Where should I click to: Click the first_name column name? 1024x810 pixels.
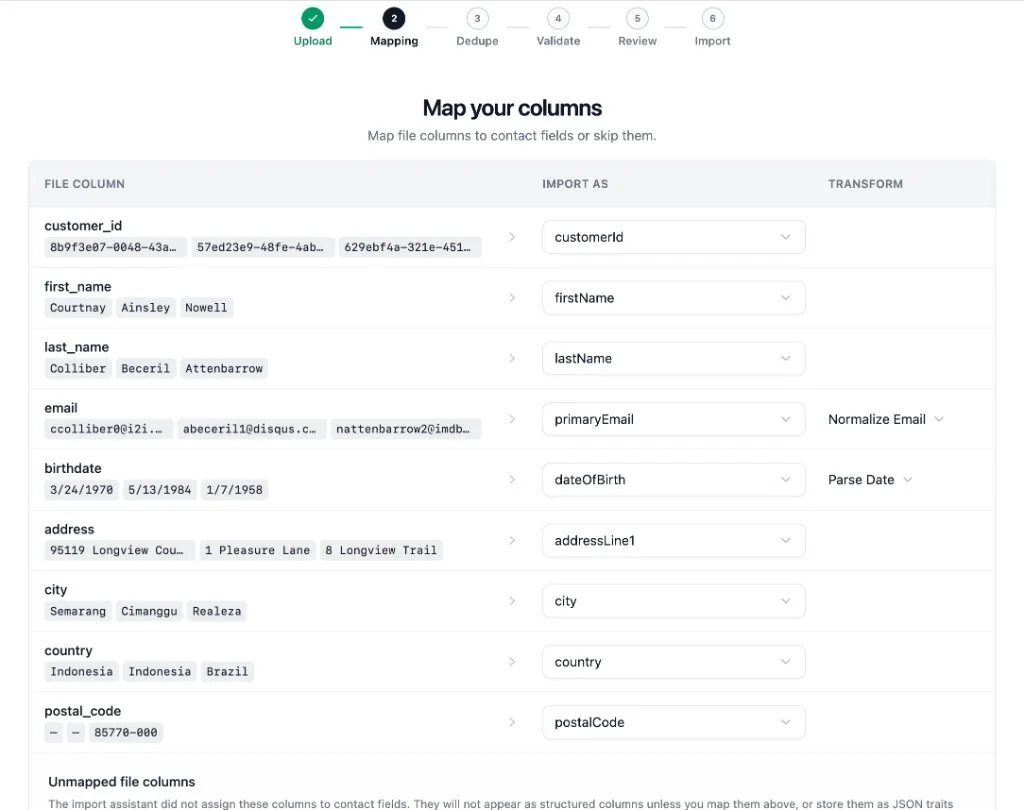78,287
